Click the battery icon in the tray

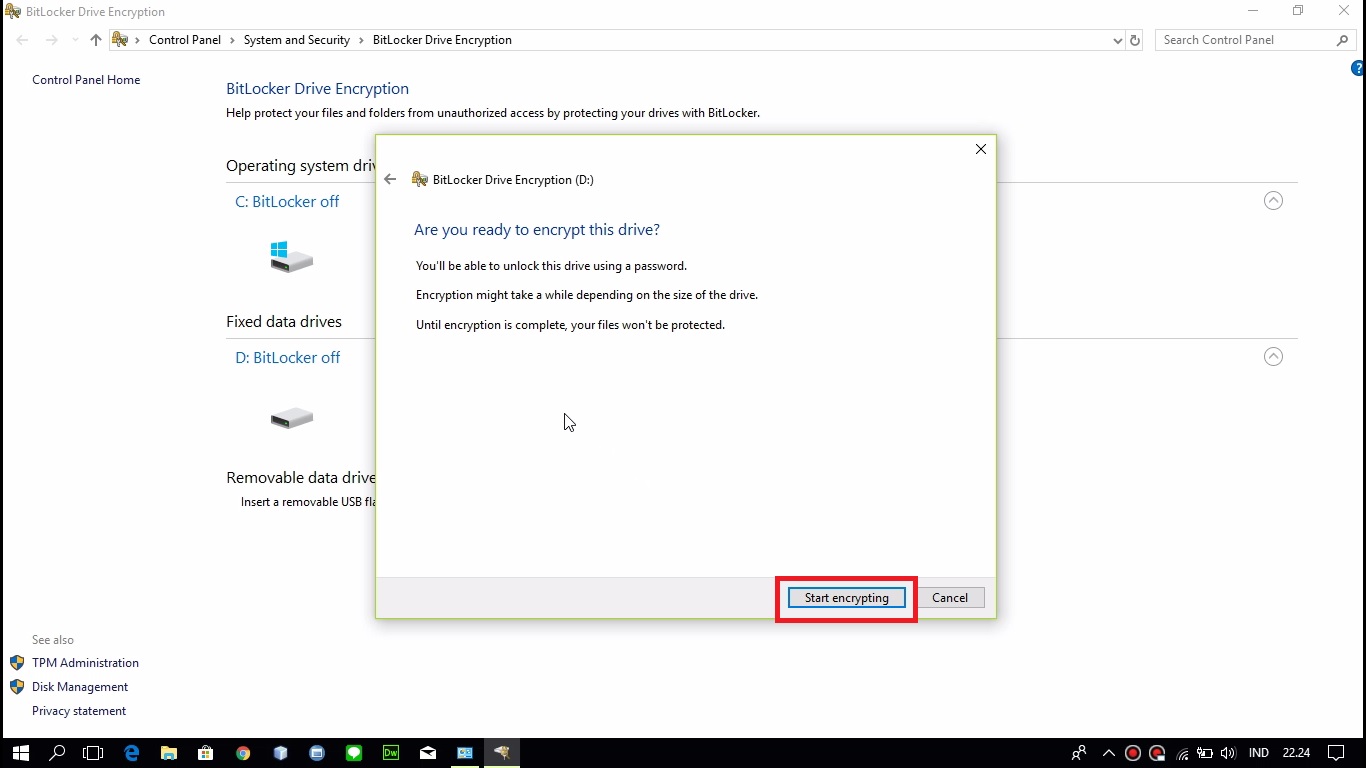tap(1205, 753)
